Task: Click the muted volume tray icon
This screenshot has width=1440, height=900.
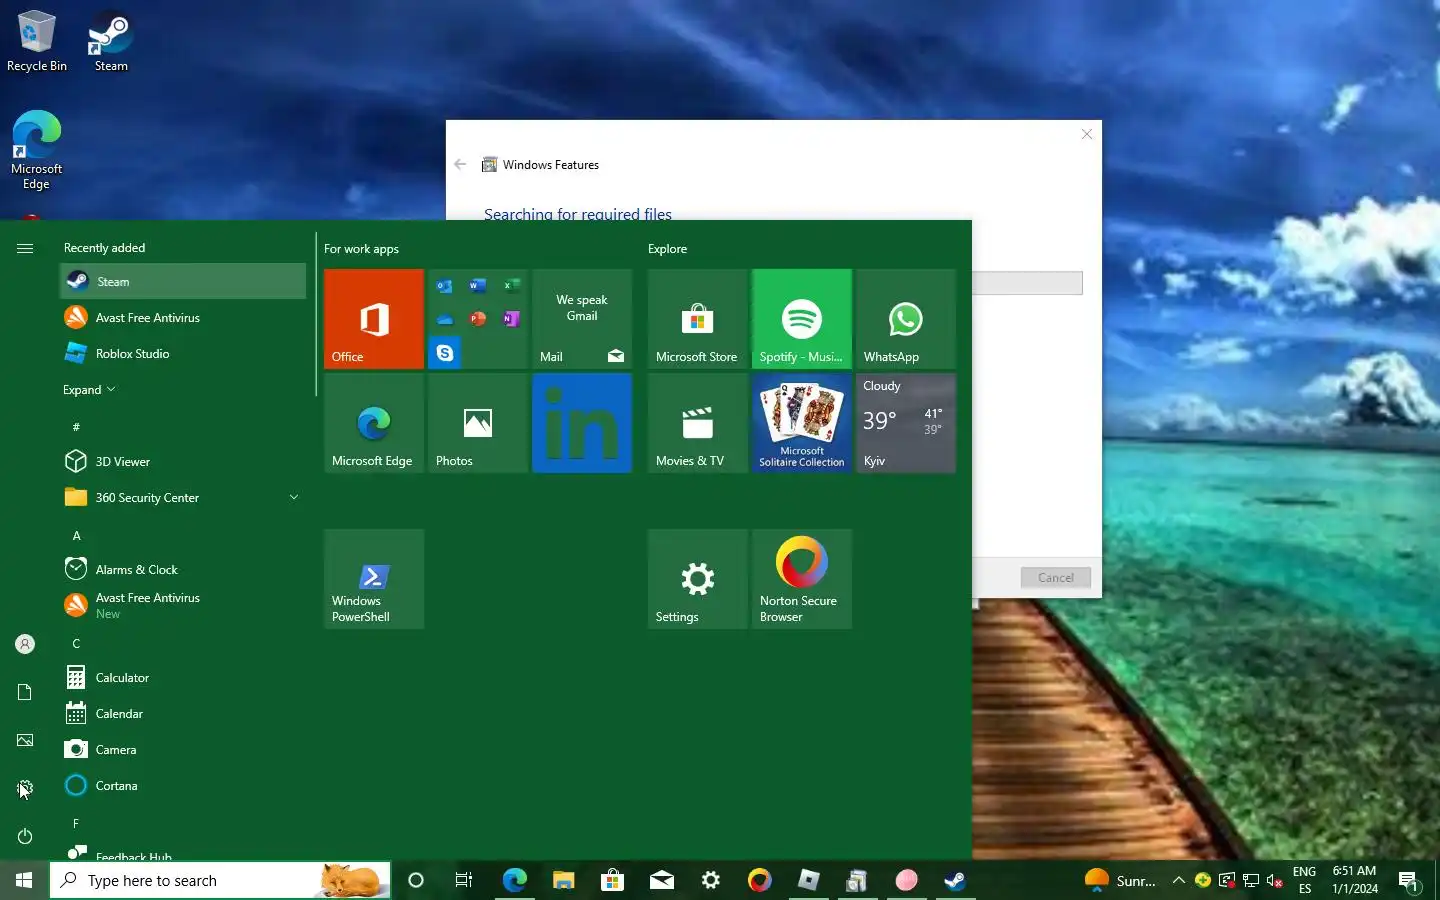Action: (1275, 880)
